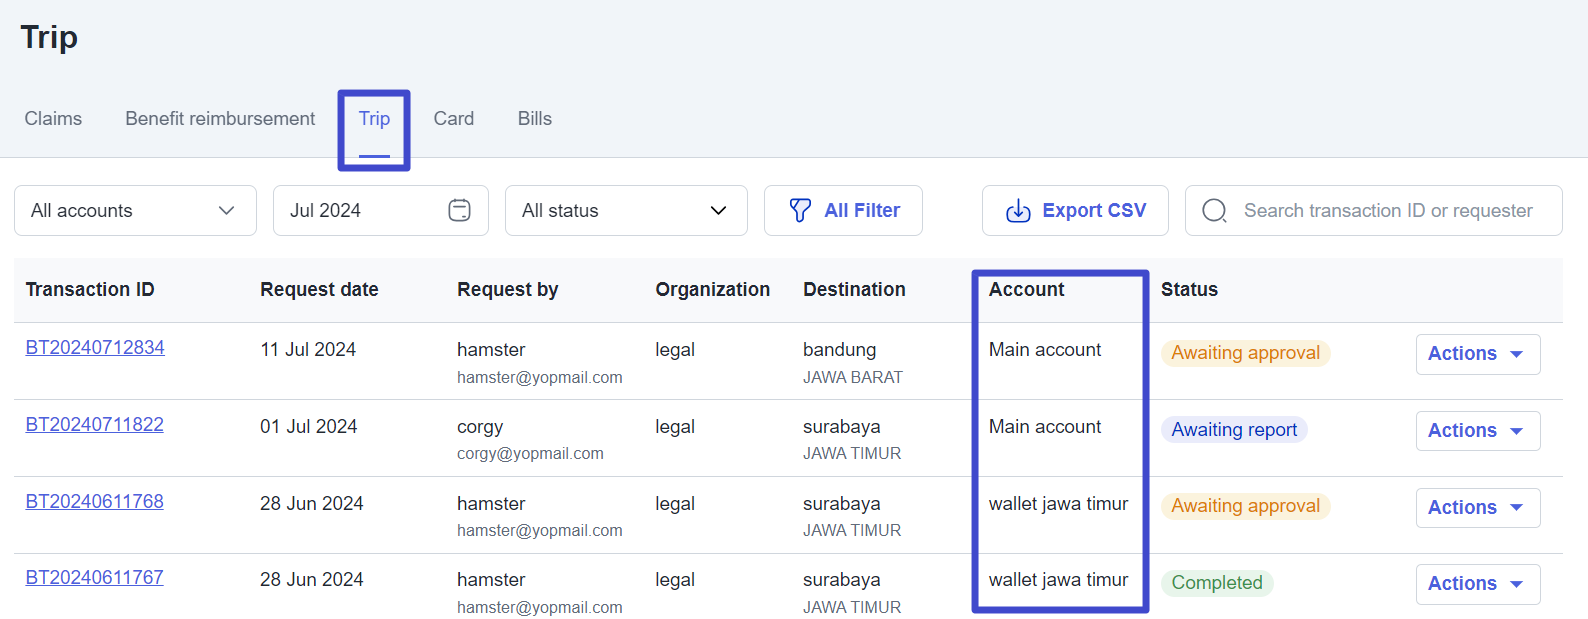
Task: Click the calendar icon in the date field
Action: [459, 210]
